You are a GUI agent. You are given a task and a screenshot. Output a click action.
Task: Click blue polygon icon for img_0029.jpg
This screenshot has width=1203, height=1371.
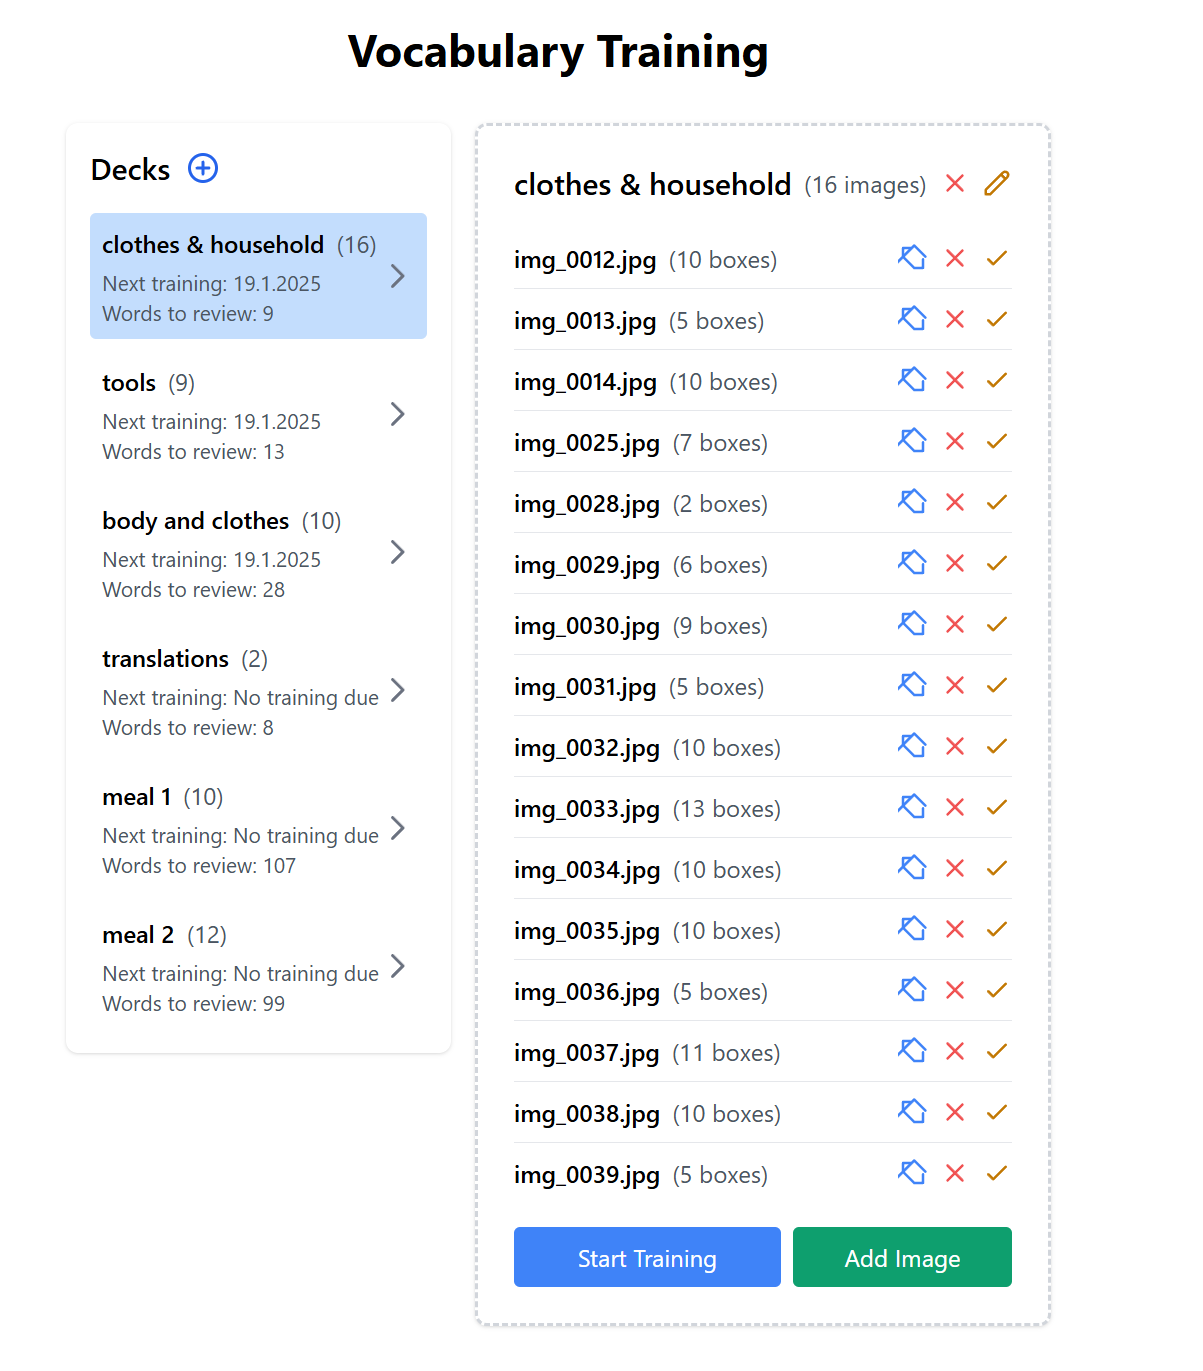[912, 563]
